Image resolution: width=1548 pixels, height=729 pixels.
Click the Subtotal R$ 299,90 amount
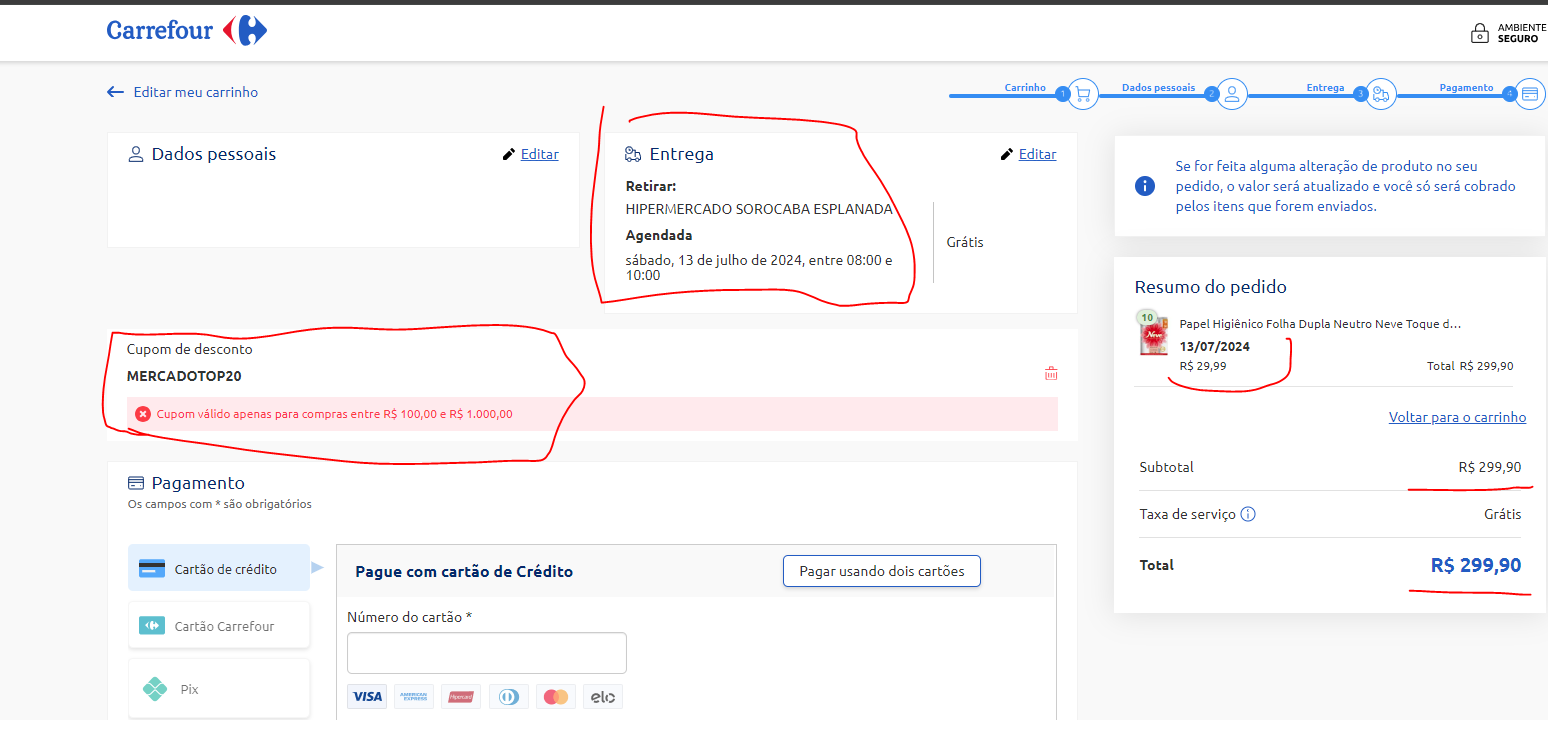(x=1490, y=467)
